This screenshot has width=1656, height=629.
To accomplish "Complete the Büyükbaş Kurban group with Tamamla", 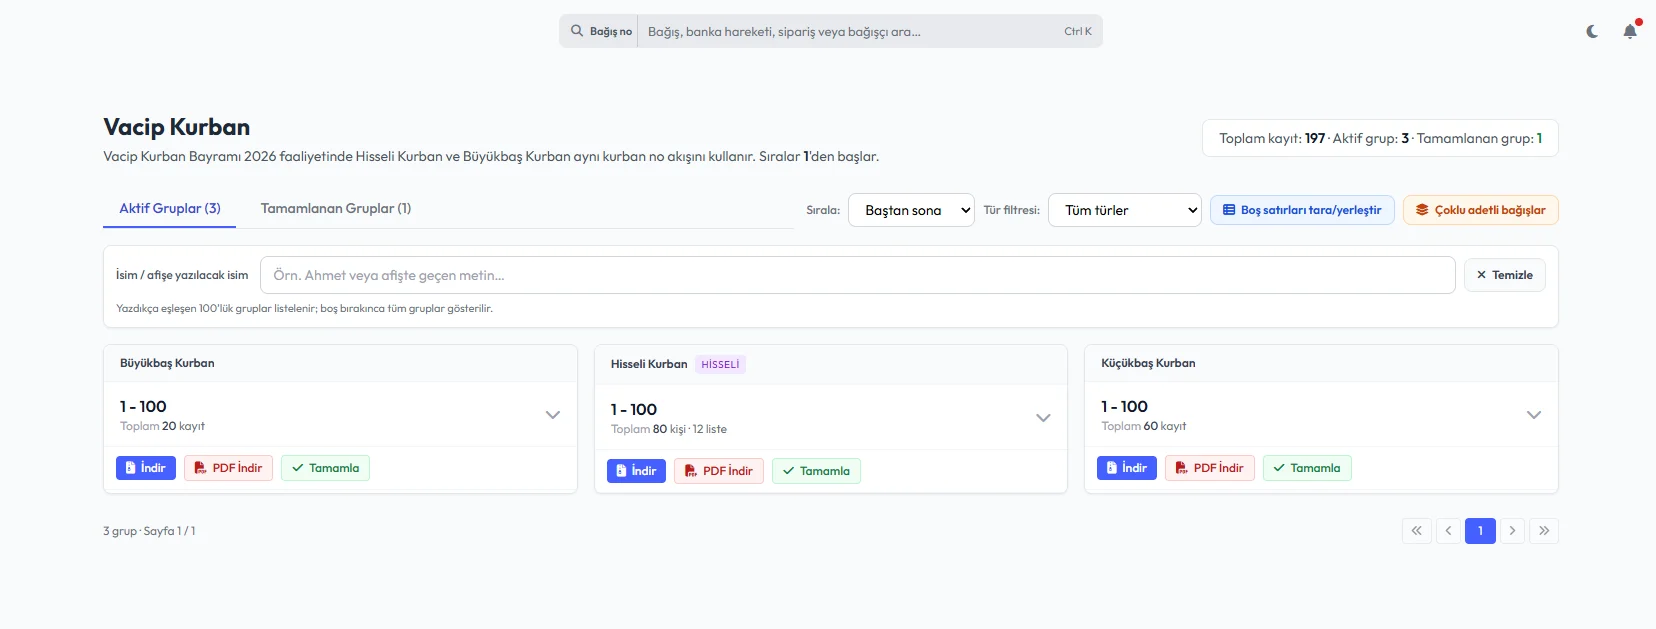I will click(325, 468).
